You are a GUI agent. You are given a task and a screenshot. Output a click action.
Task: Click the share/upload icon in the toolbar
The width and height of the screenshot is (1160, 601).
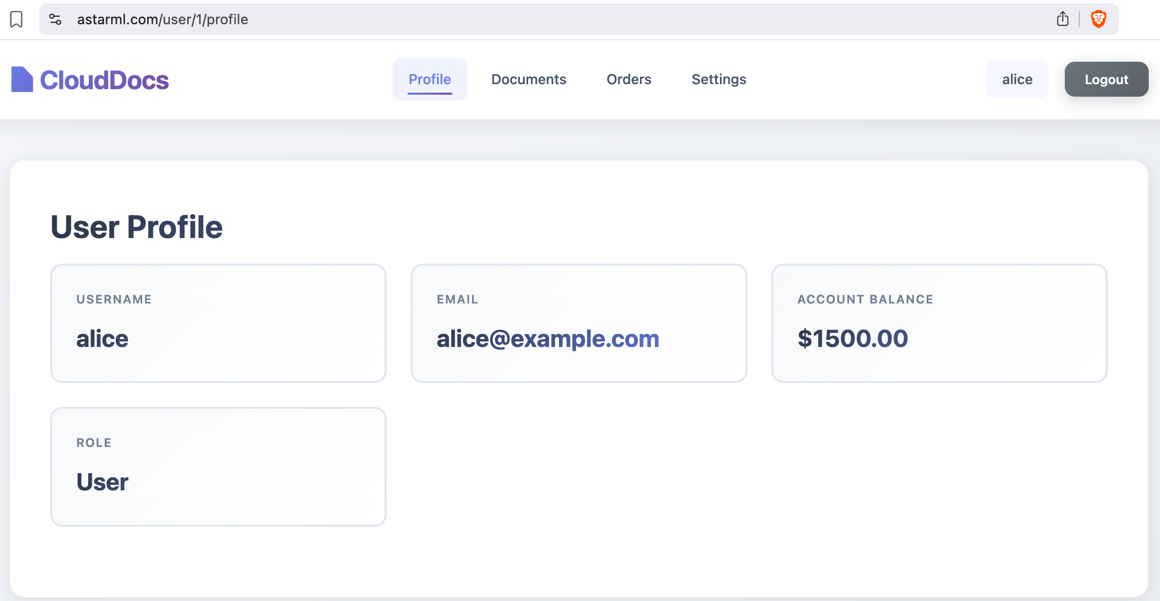[1062, 18]
